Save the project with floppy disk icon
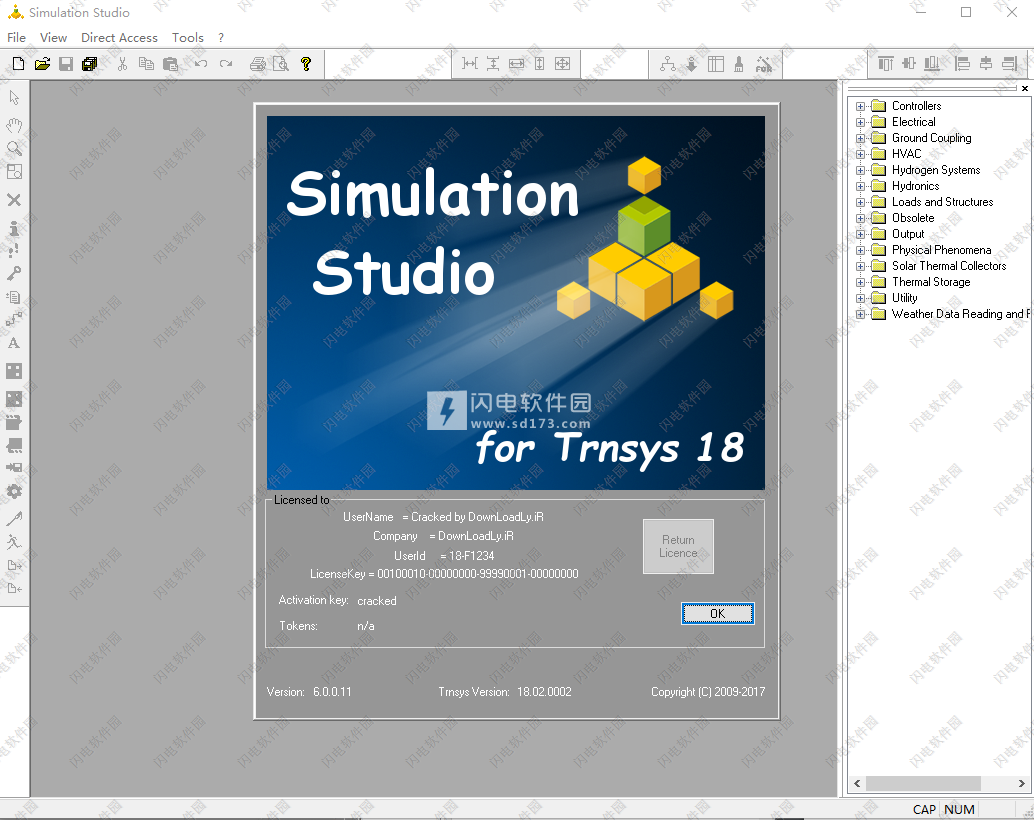This screenshot has height=820, width=1034. click(x=66, y=64)
